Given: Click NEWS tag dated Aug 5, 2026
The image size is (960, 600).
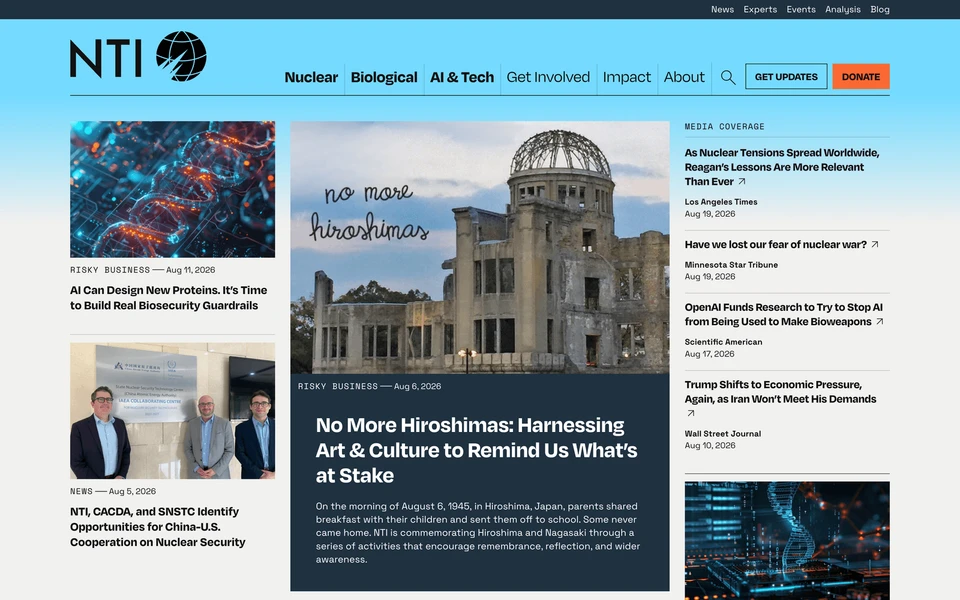Looking at the screenshot, I should click(x=81, y=492).
